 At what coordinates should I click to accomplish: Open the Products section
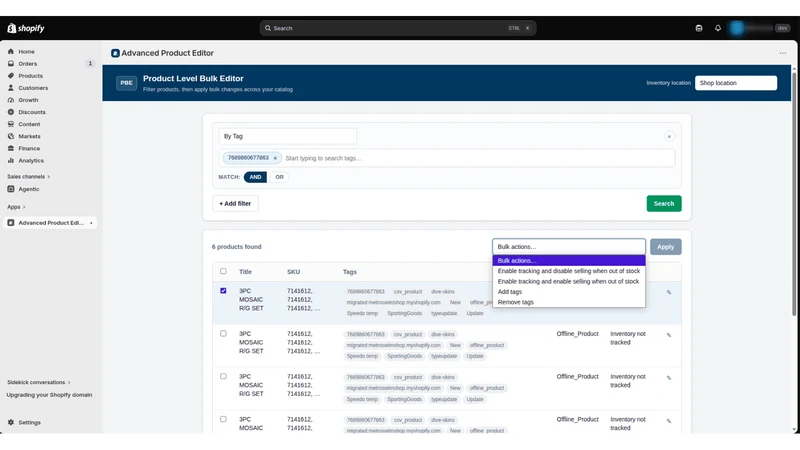coord(31,76)
